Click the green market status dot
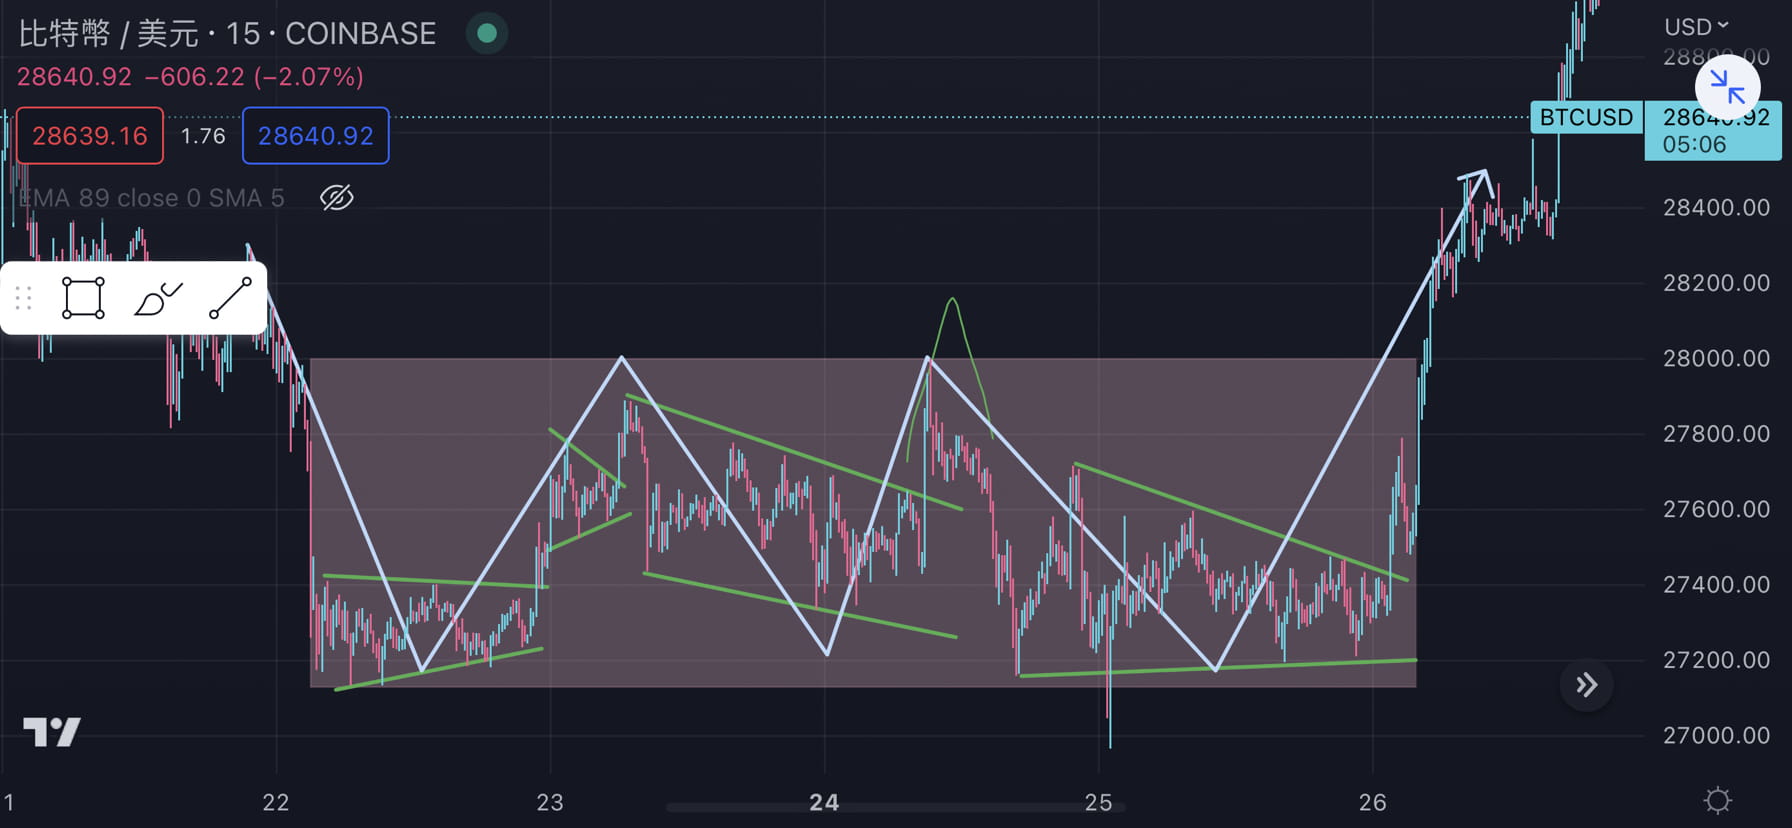This screenshot has width=1792, height=828. [x=487, y=34]
